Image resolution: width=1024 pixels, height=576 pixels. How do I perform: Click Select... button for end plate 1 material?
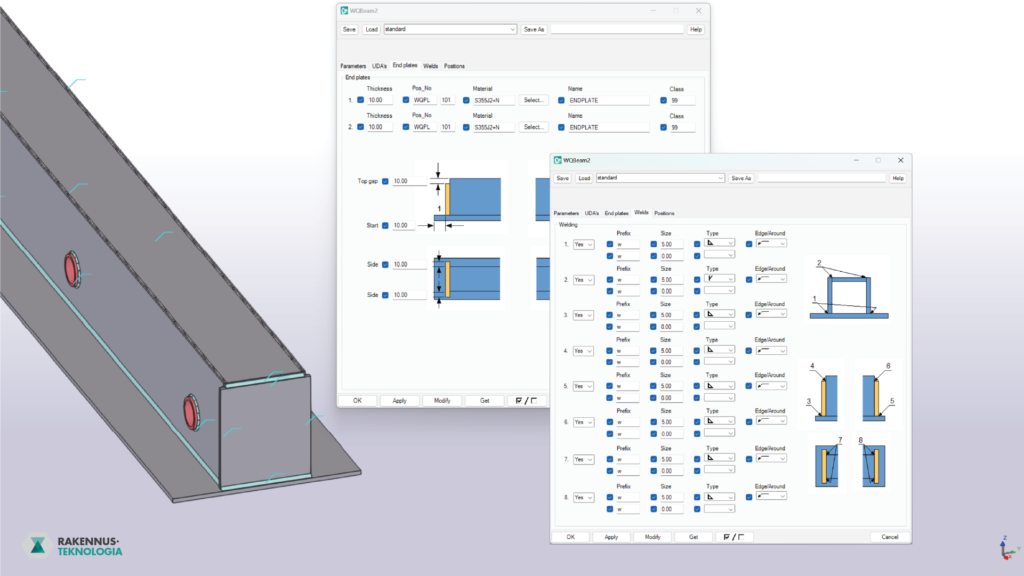tap(534, 100)
